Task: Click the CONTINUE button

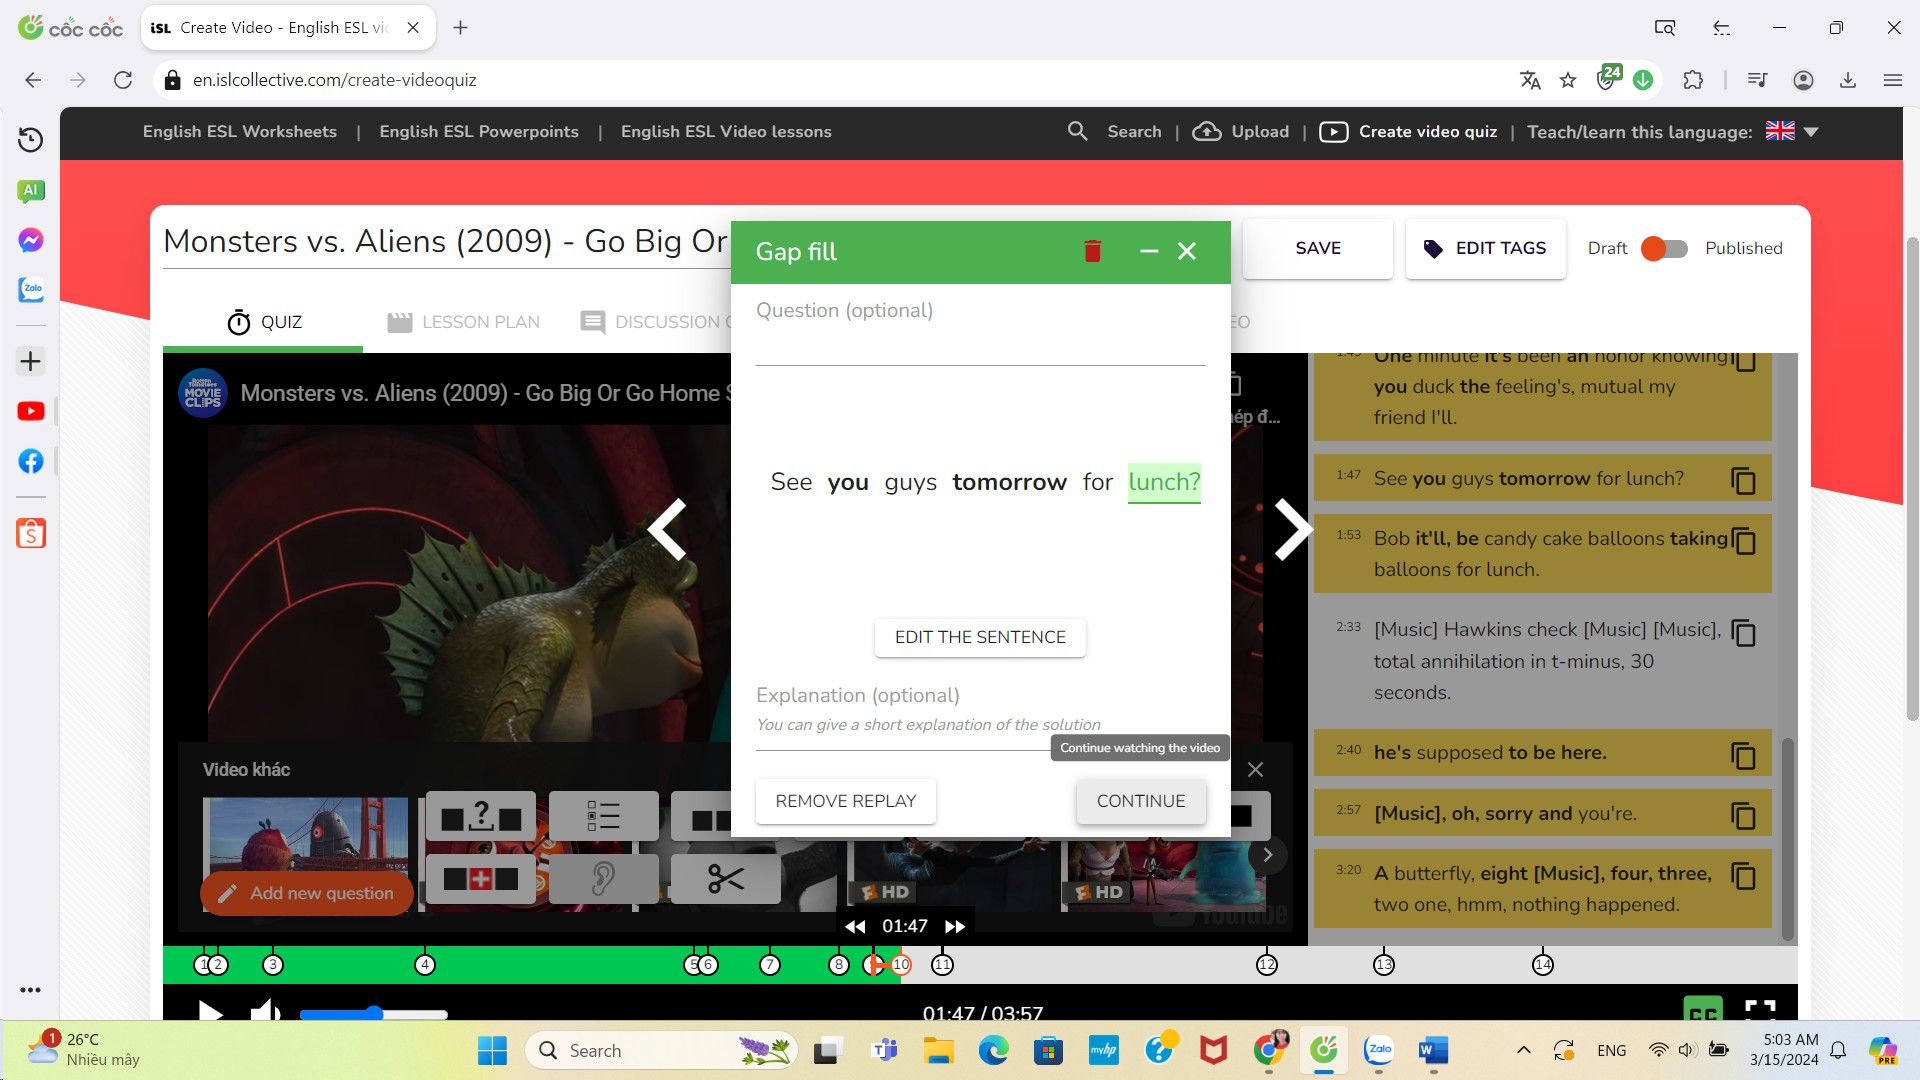Action: (1141, 801)
